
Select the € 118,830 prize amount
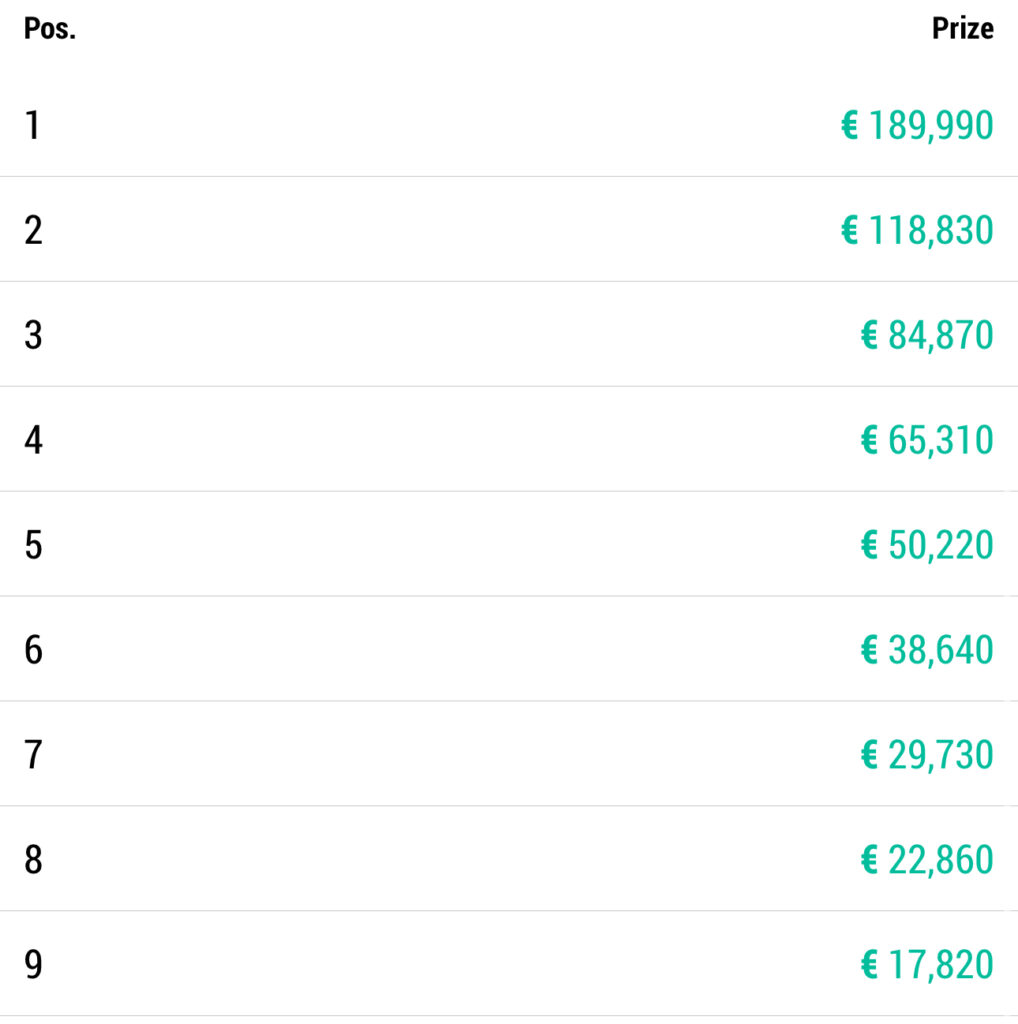tap(917, 231)
